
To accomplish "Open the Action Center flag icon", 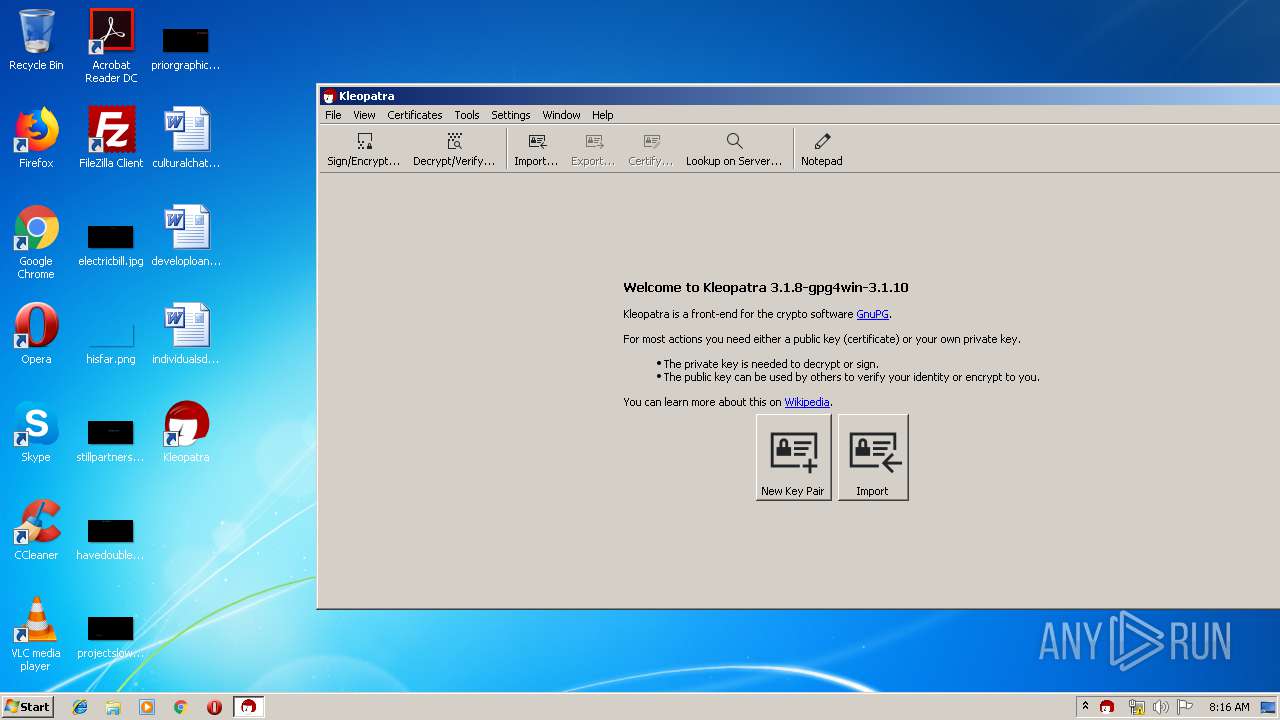I will point(1185,707).
